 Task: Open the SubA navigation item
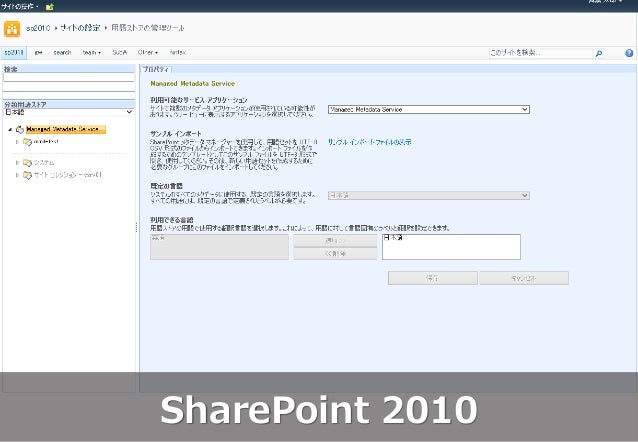pyautogui.click(x=120, y=53)
